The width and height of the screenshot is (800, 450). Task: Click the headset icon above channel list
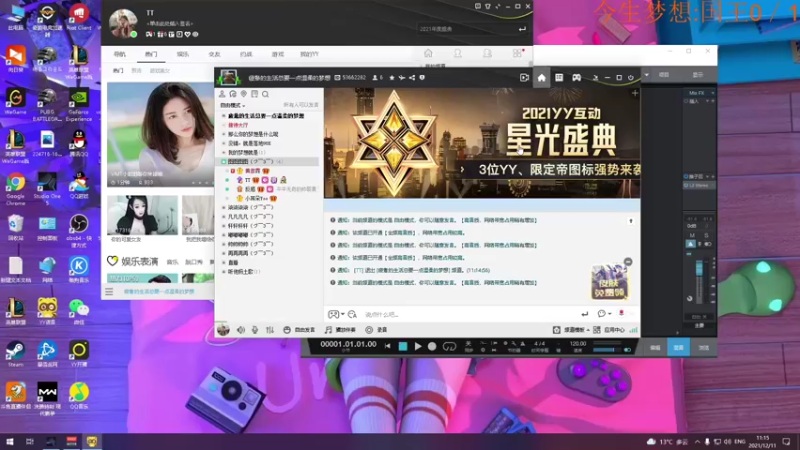click(x=233, y=94)
